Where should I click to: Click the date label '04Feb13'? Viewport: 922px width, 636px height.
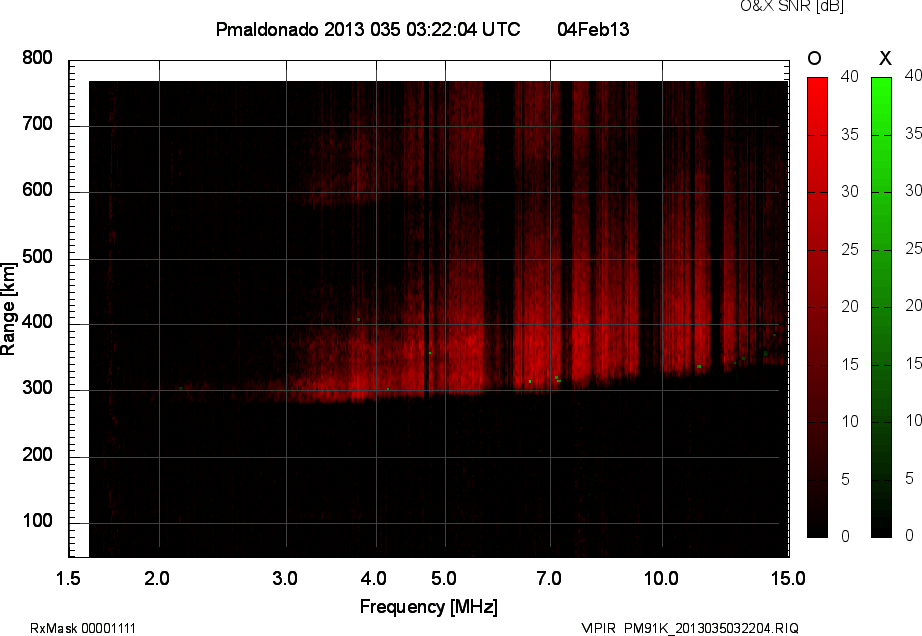point(593,29)
